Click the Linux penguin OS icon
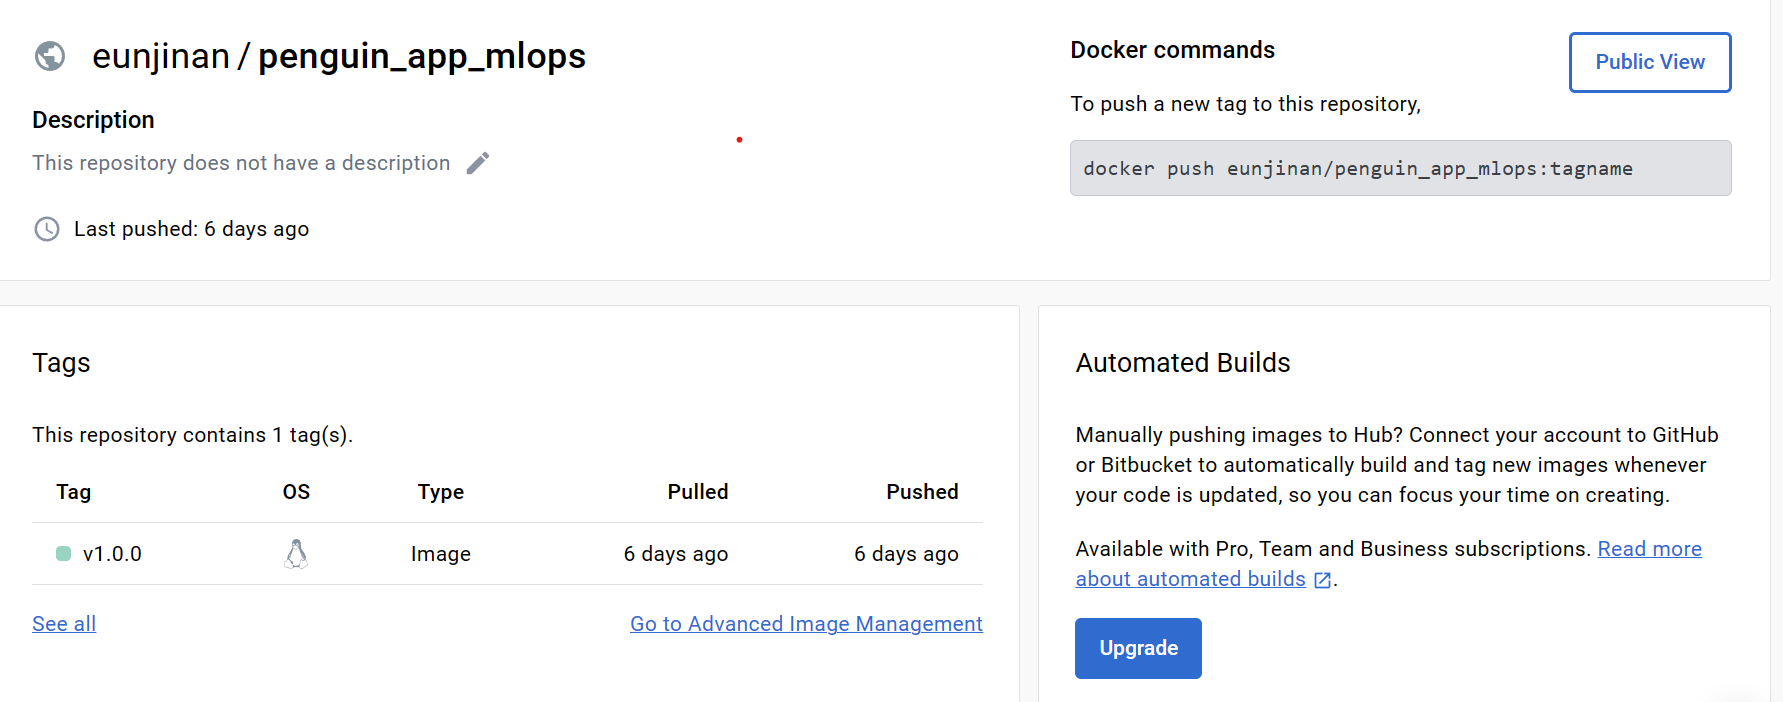Image resolution: width=1783 pixels, height=702 pixels. tap(296, 554)
